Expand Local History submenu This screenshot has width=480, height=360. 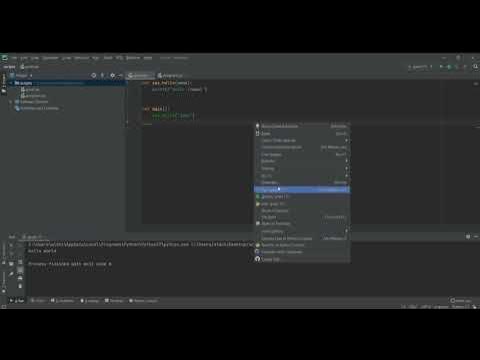pos(302,231)
